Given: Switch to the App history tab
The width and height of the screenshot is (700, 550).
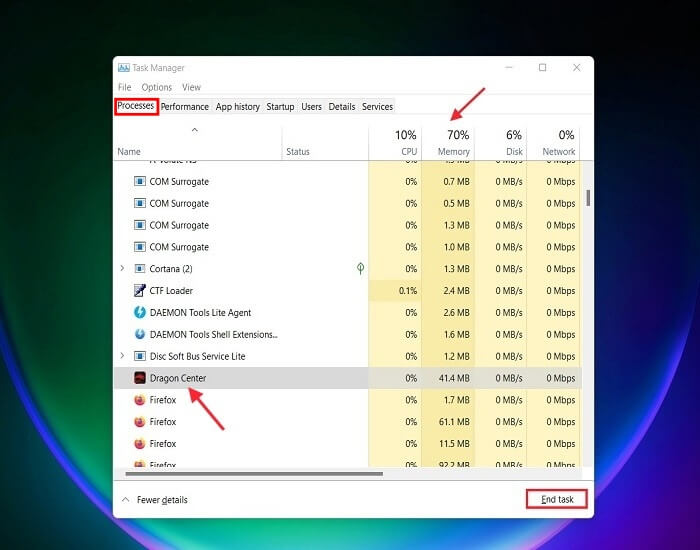Looking at the screenshot, I should [x=238, y=107].
